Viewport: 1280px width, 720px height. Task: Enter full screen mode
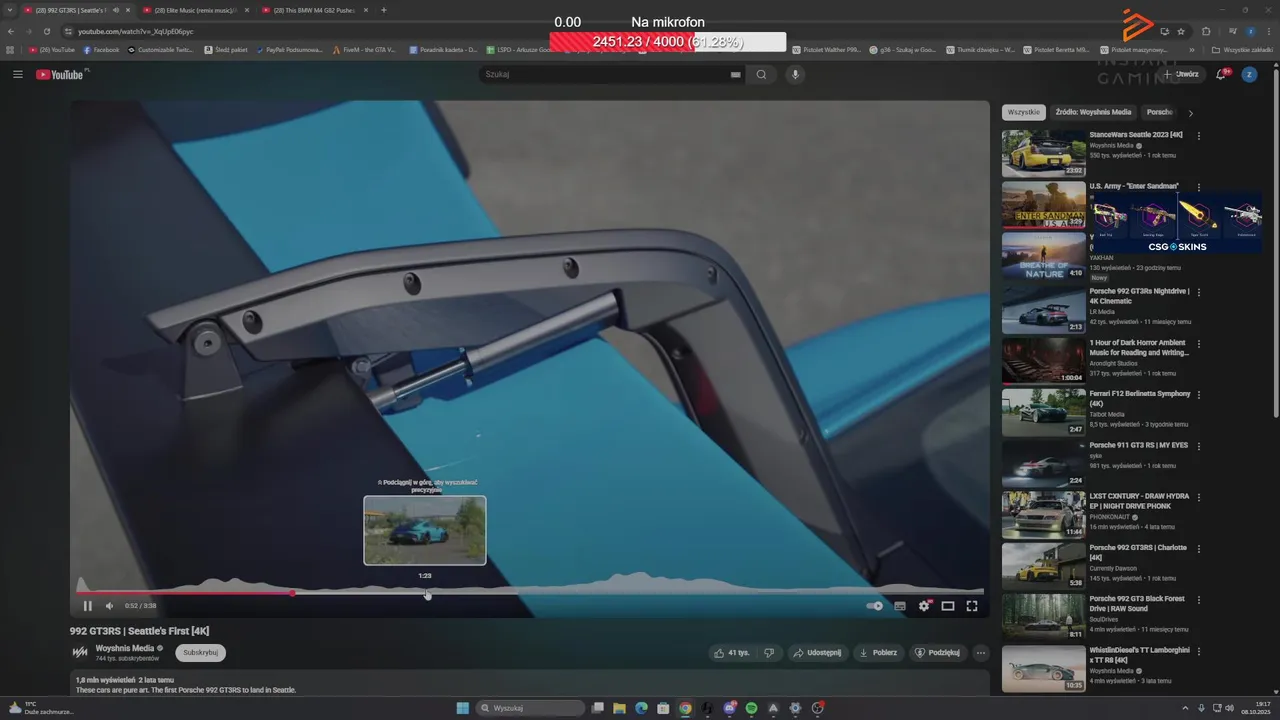972,605
